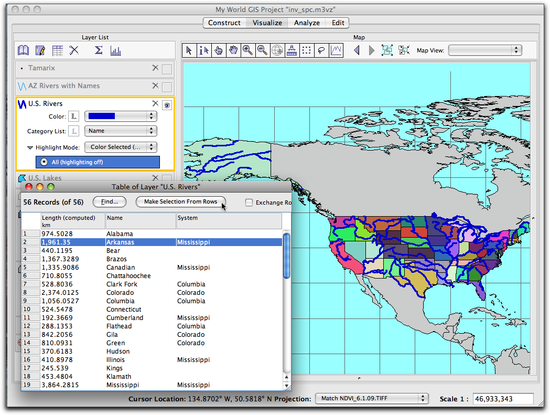Image resolution: width=550 pixels, height=415 pixels.
Task: Switch to the Visualize tab
Action: click(x=267, y=23)
